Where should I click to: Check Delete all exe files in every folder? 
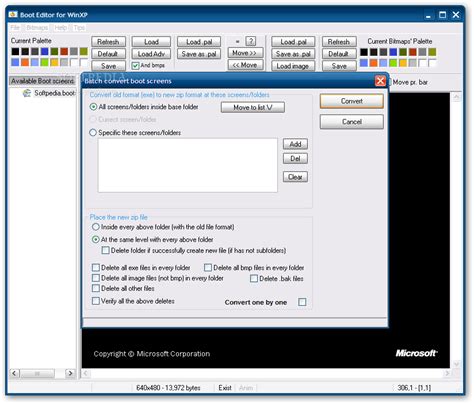coord(96,267)
